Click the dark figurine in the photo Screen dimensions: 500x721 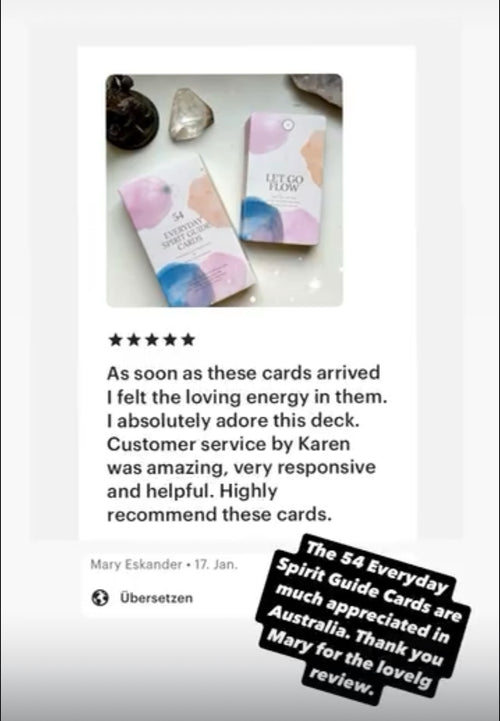131,113
